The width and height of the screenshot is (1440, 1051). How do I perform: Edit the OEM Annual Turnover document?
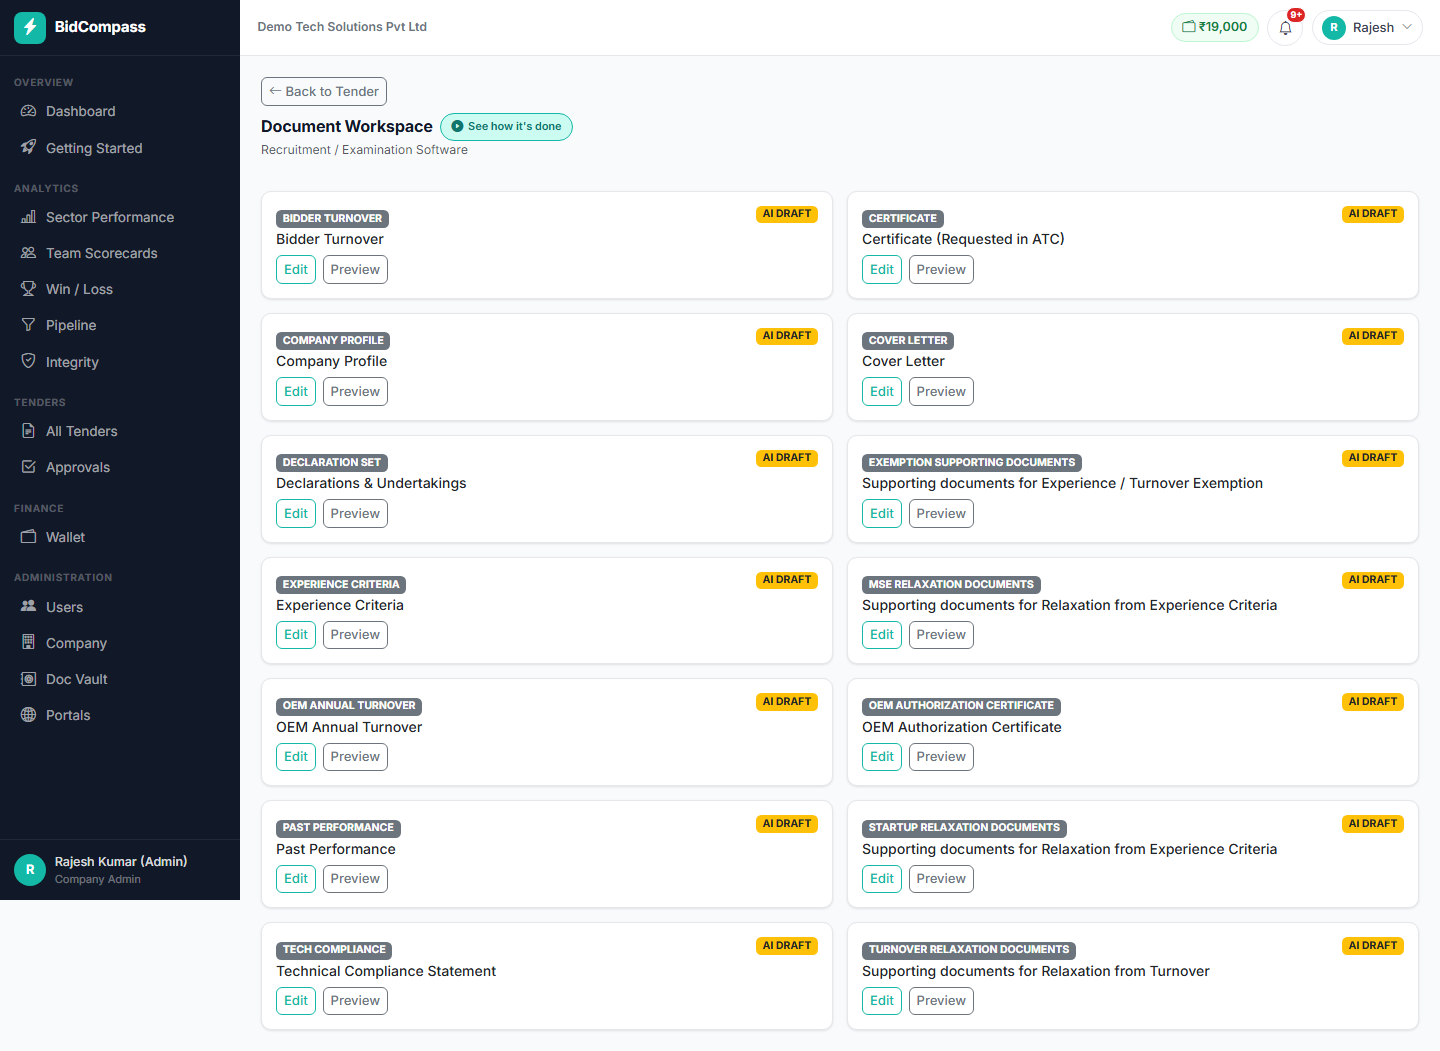tap(296, 757)
